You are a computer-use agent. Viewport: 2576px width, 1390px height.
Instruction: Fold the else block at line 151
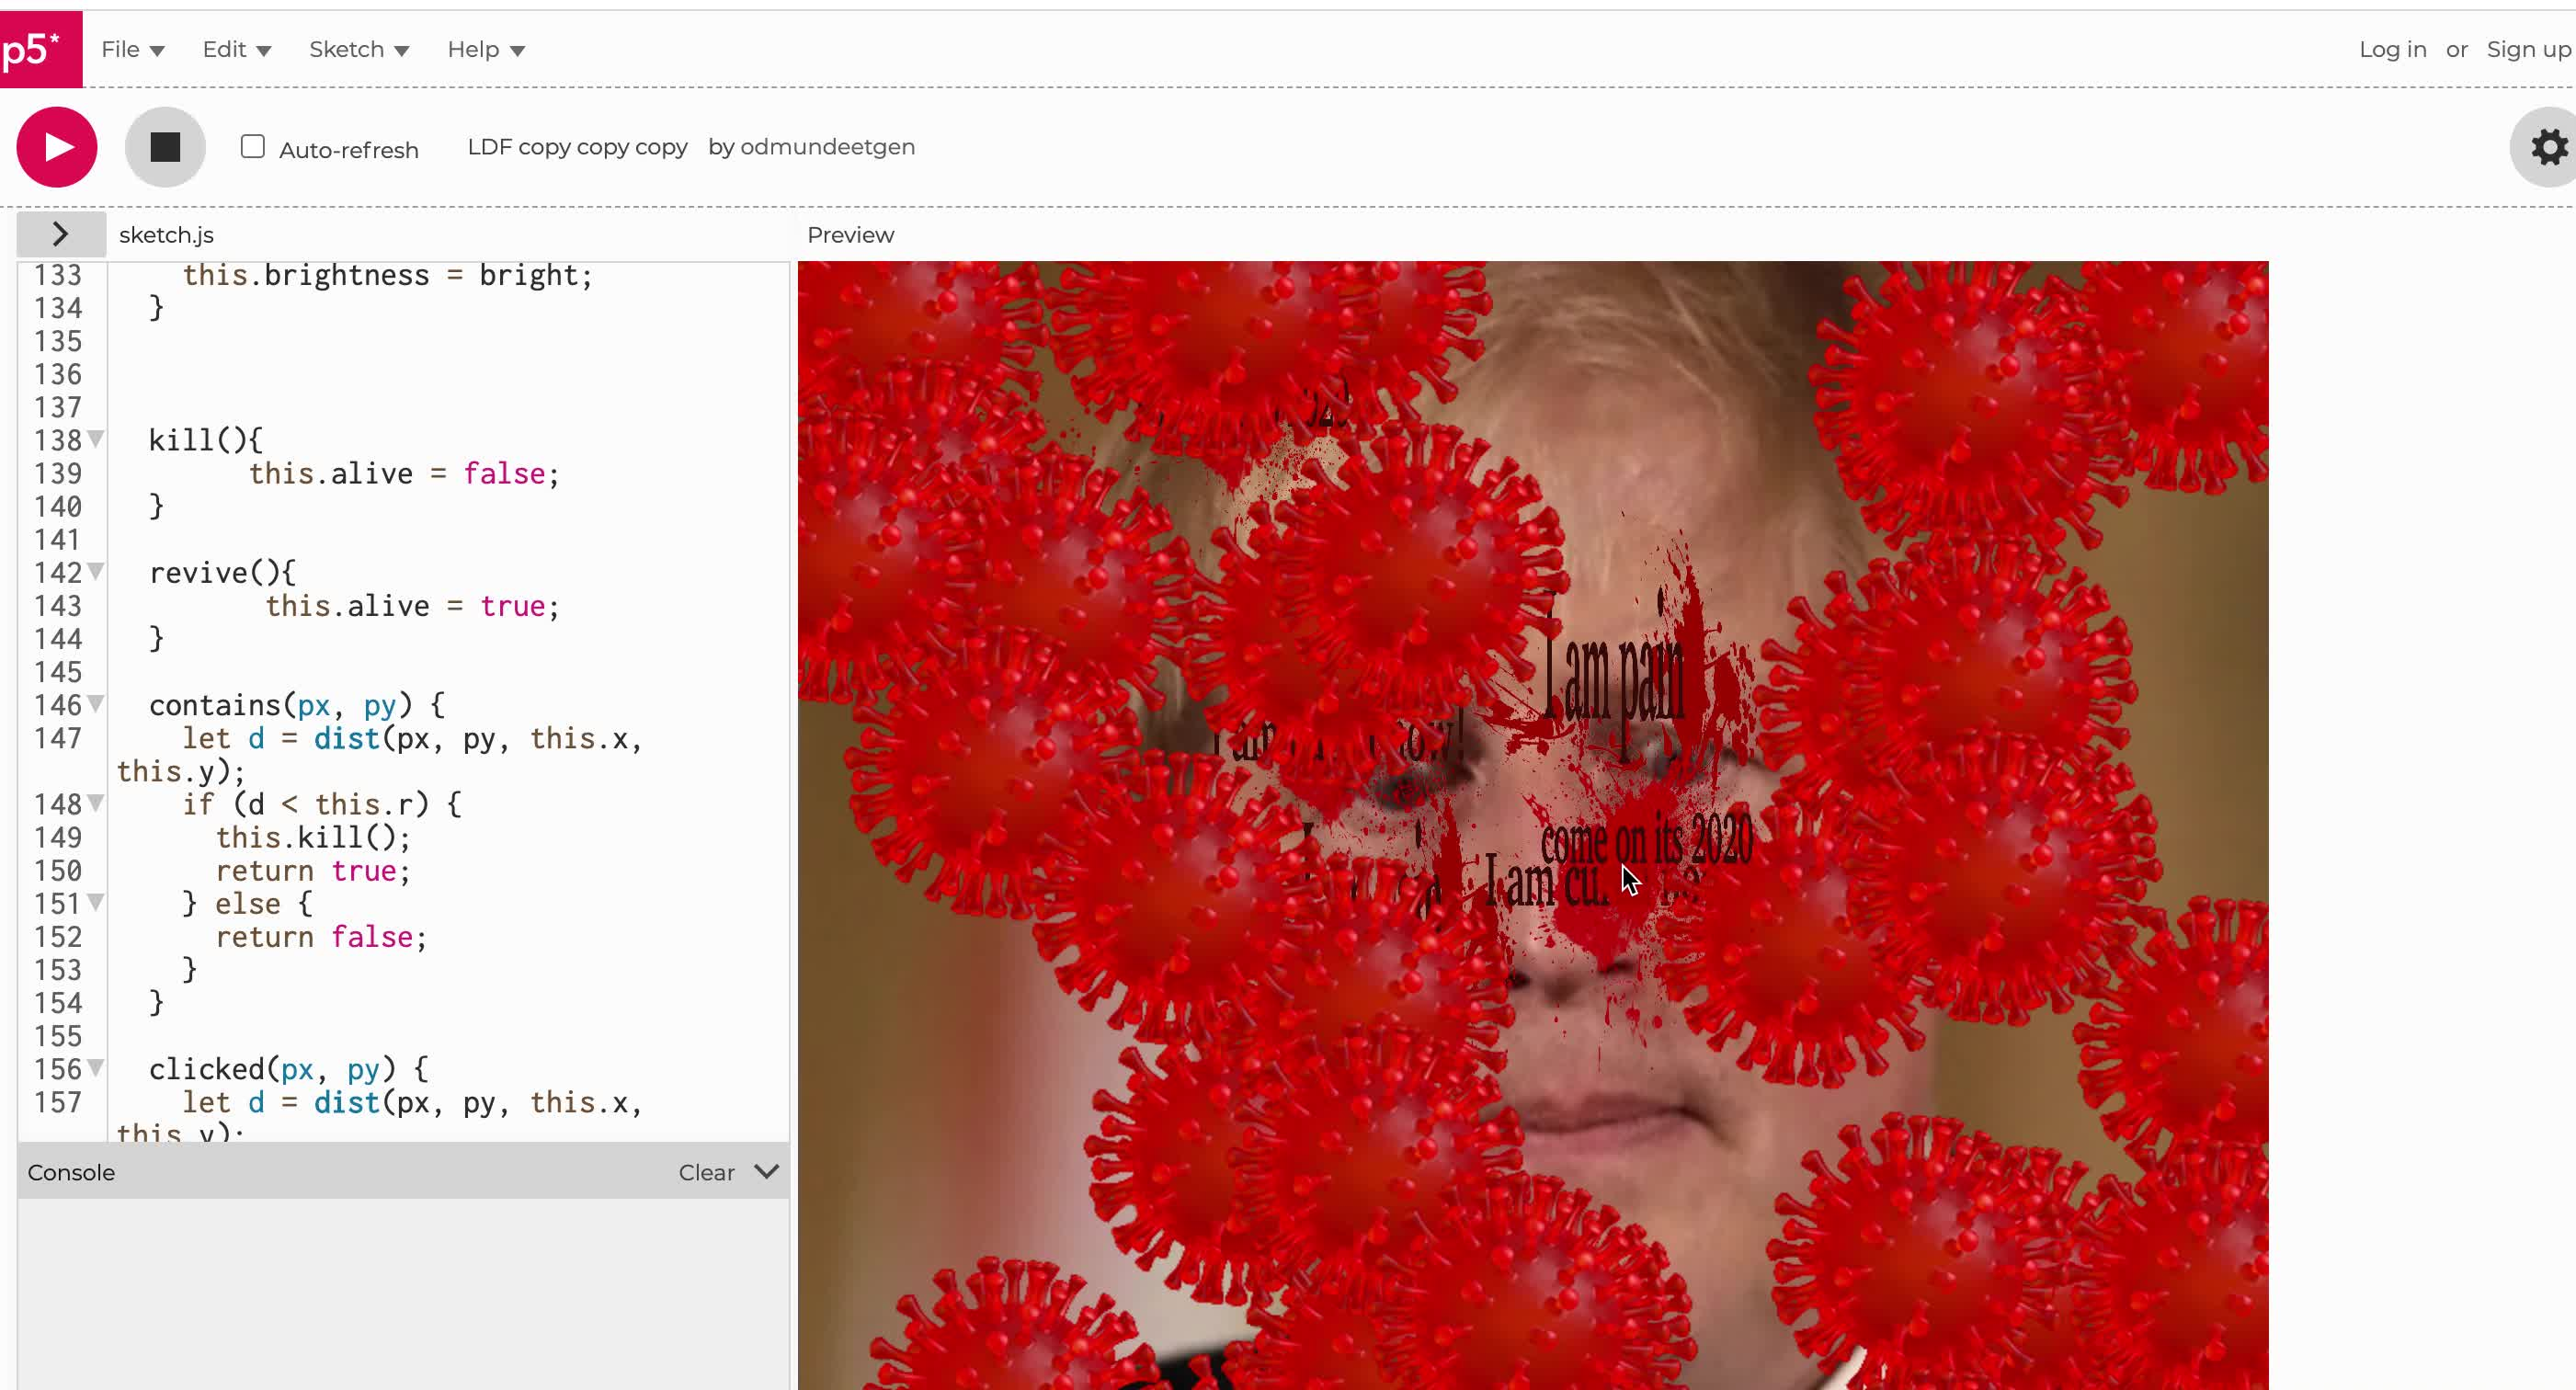[x=96, y=902]
